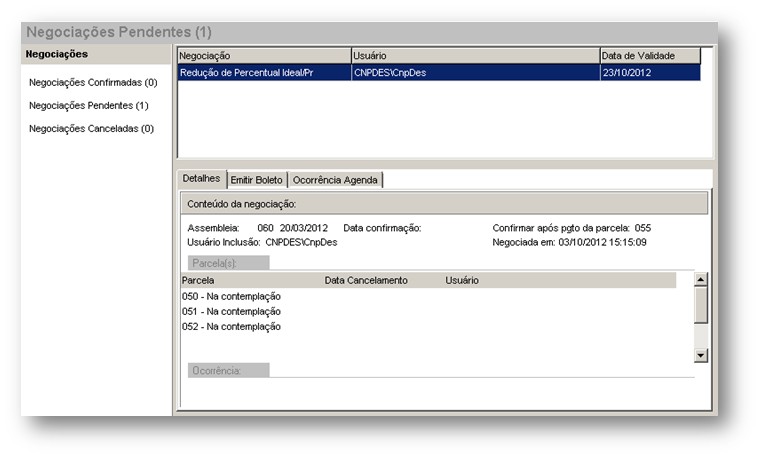Open the Emitir Boleto tab
760x458 pixels.
256,180
